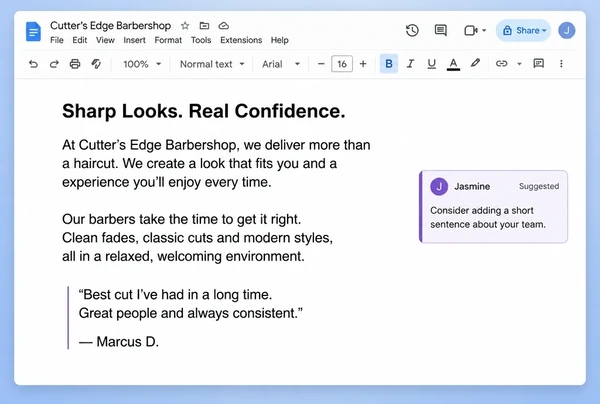
Task: Click the Suggested label on comment
Action: [x=539, y=186]
